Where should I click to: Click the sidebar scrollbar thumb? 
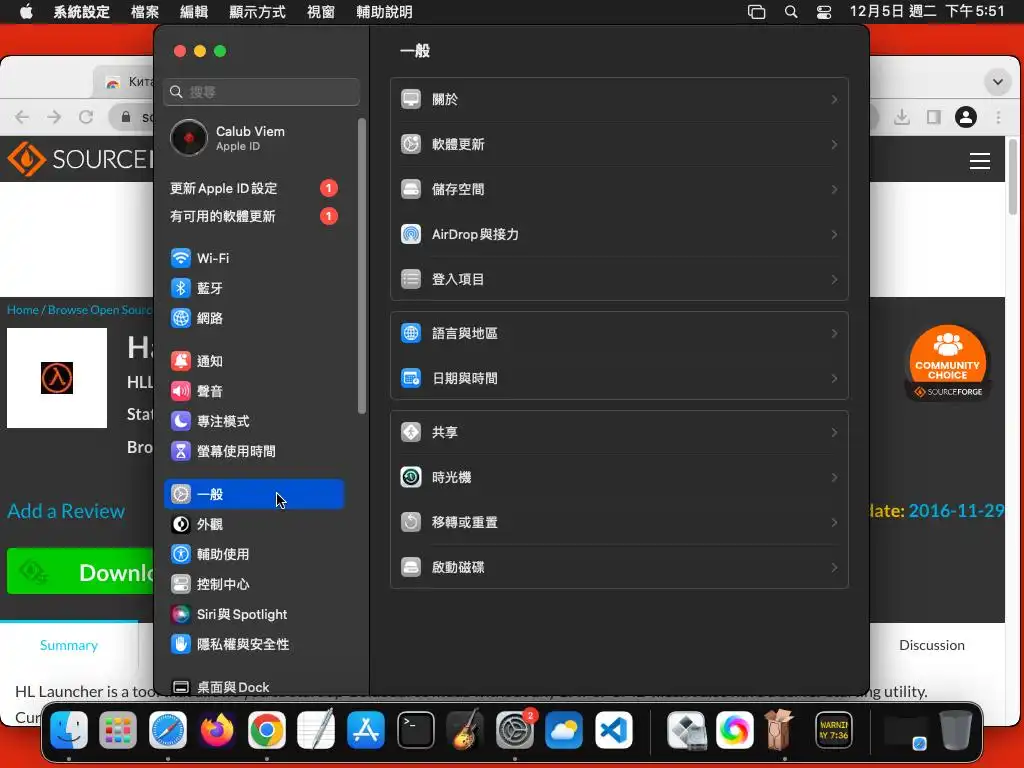click(x=362, y=266)
